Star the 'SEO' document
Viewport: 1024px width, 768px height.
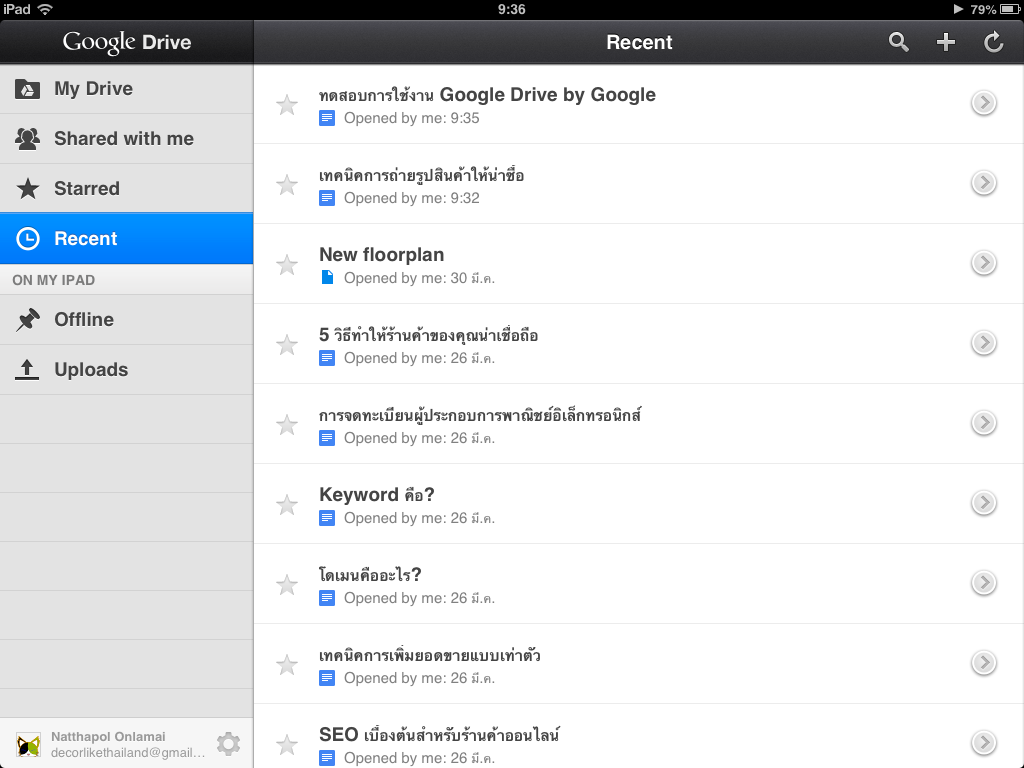(x=287, y=744)
